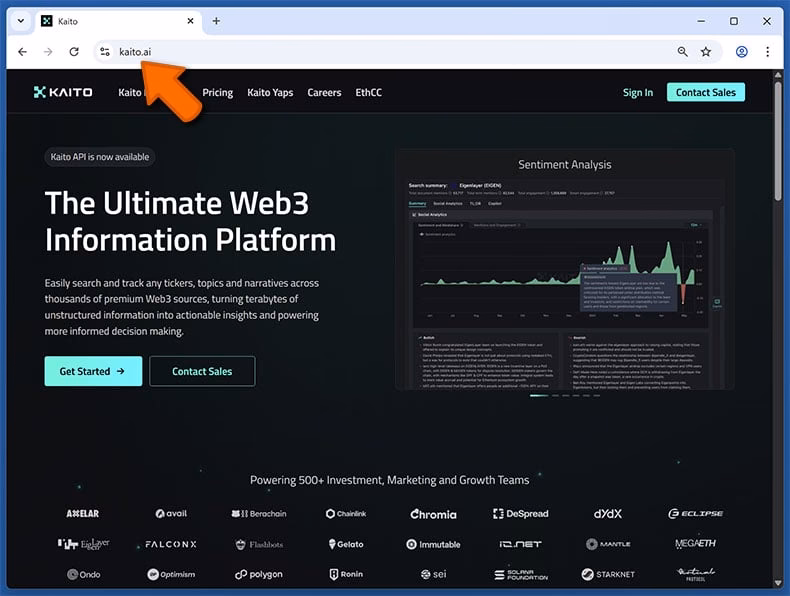Click the Get Started button
Viewport: 790px width, 596px height.
point(93,371)
